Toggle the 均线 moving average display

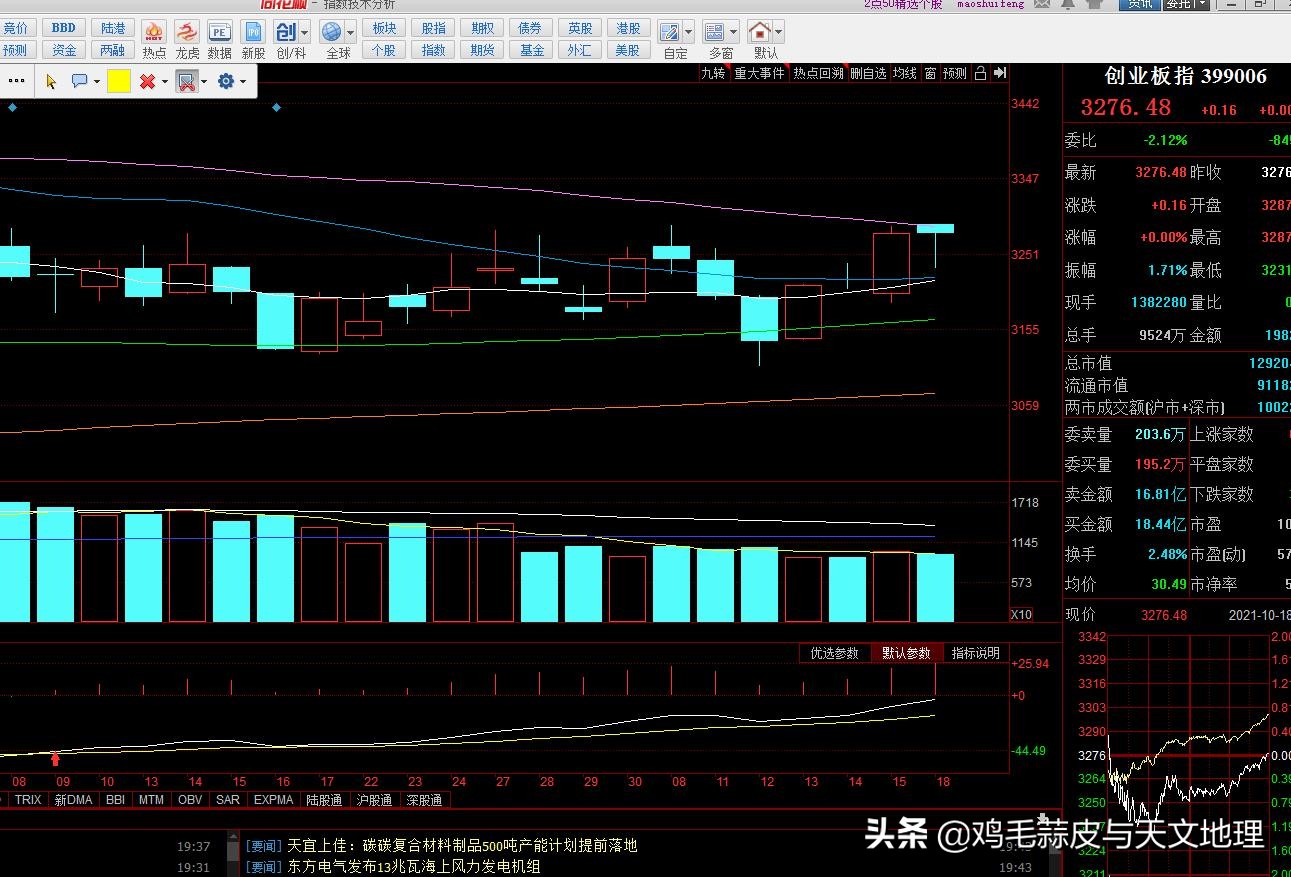point(904,73)
